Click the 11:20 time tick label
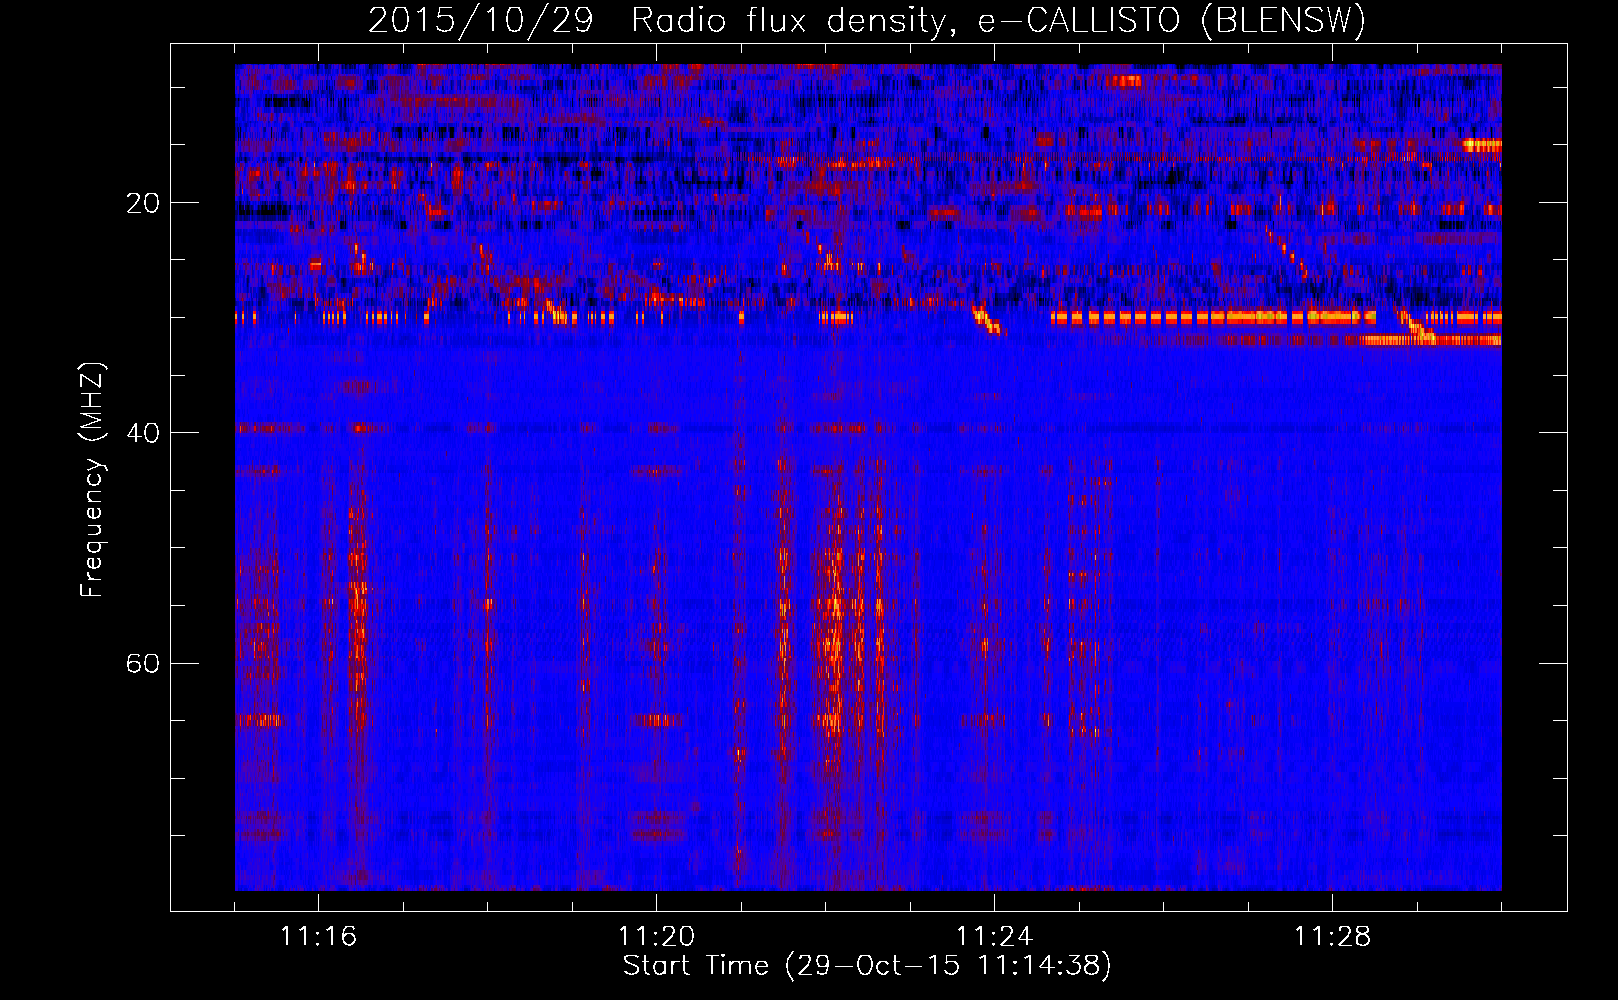This screenshot has width=1618, height=1000. click(656, 936)
